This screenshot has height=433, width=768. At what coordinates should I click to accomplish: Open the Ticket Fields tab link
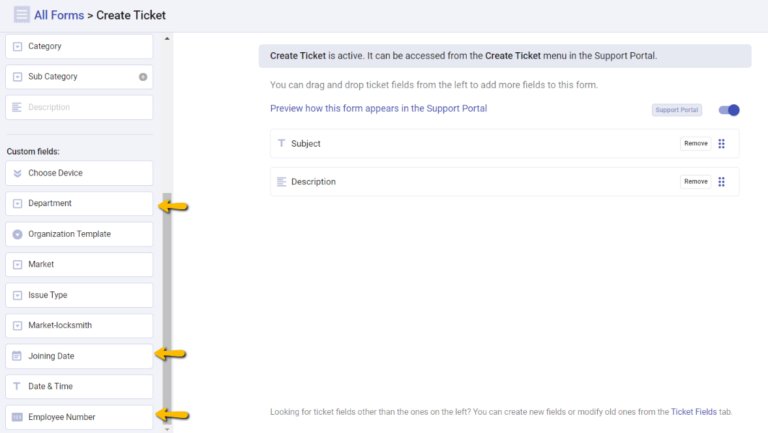(694, 412)
